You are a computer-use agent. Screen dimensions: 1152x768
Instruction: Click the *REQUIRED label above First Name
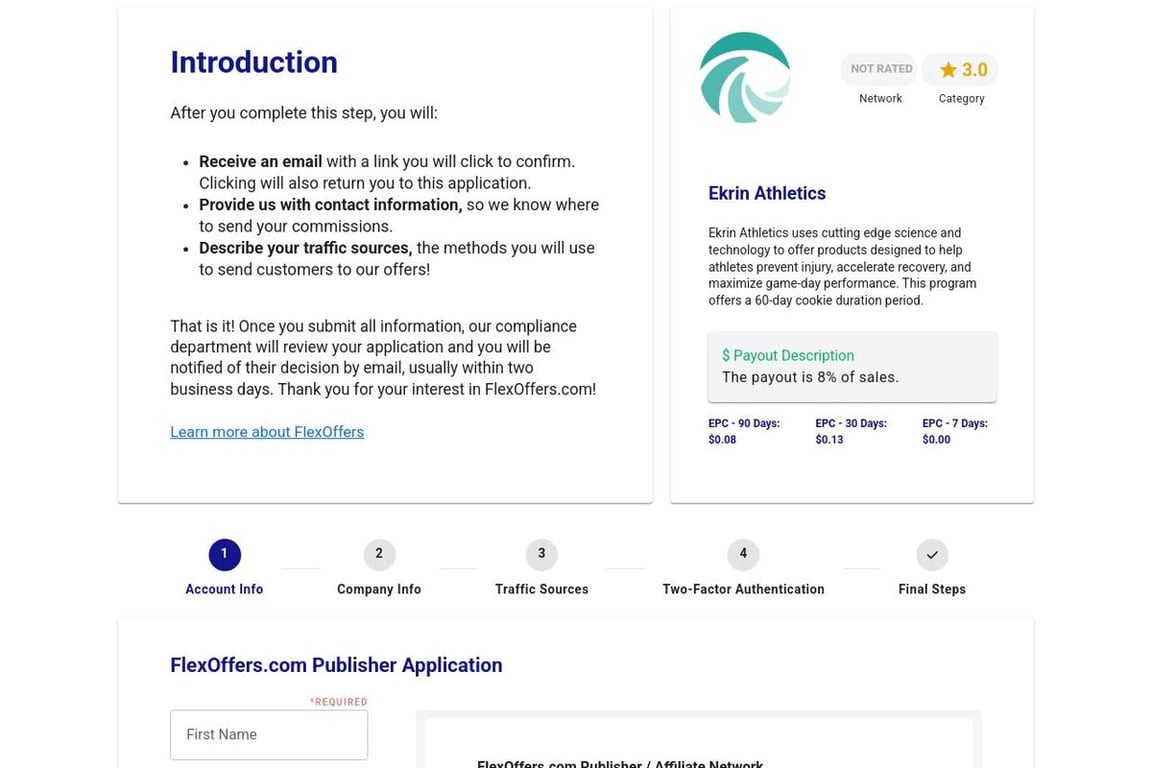(338, 702)
